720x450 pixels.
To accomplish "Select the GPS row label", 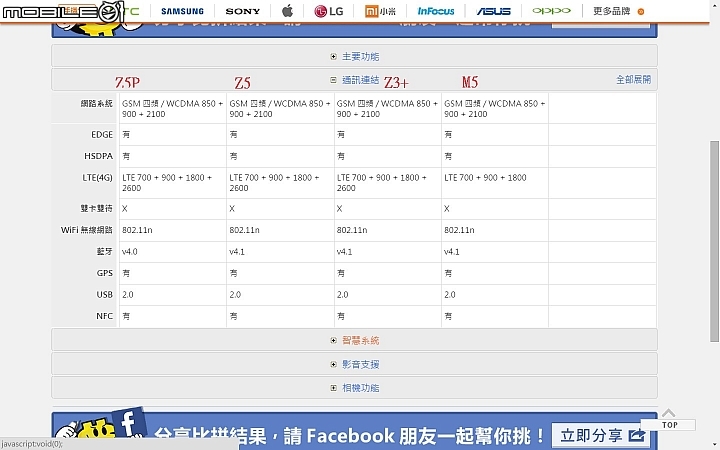I will coord(105,273).
